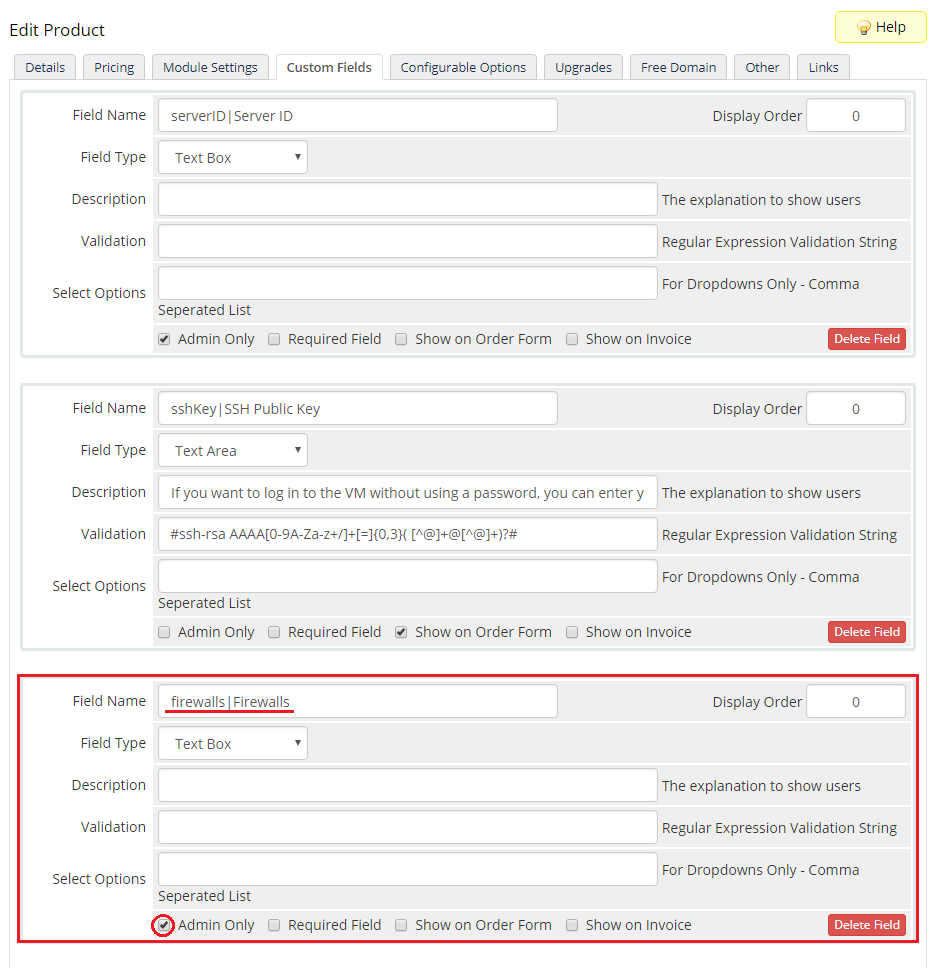The height and width of the screenshot is (968, 938).
Task: Click Select Options input of firewalls field
Action: point(408,869)
